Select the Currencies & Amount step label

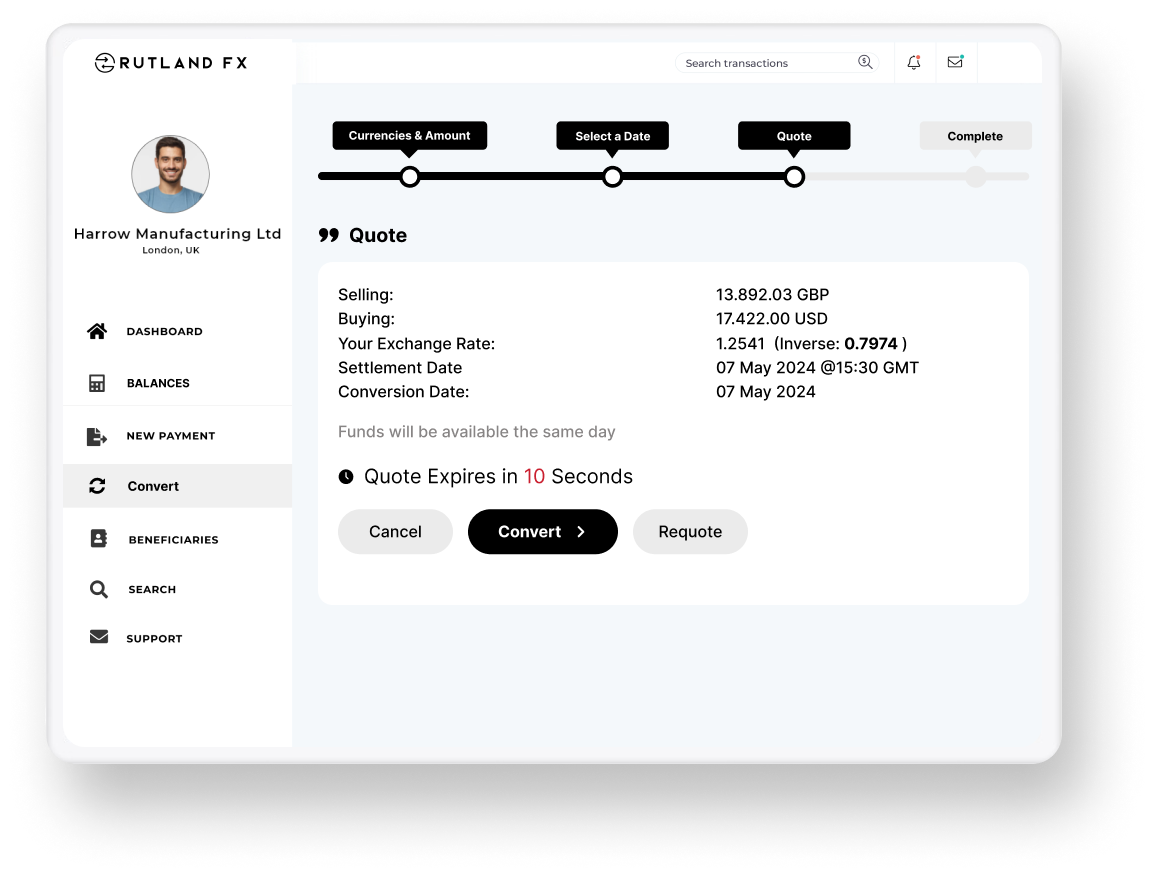409,136
